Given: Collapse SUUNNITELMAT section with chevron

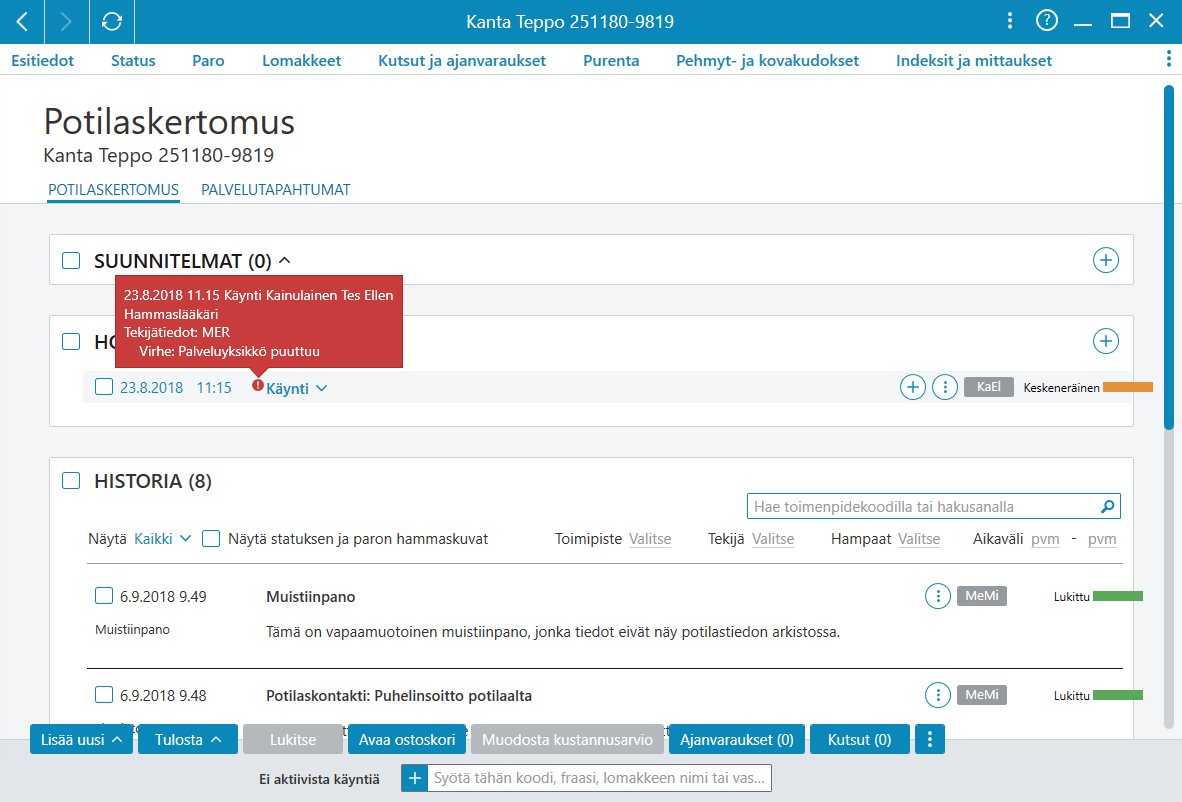Looking at the screenshot, I should click(284, 260).
